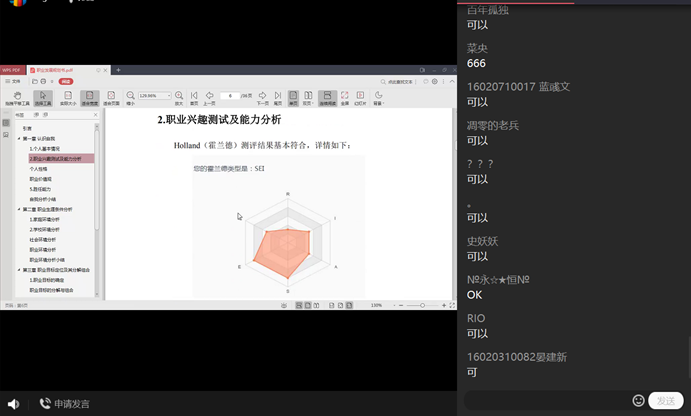Collapse 第二章 chapter in bookmarks
The image size is (691, 416).
coord(20,209)
